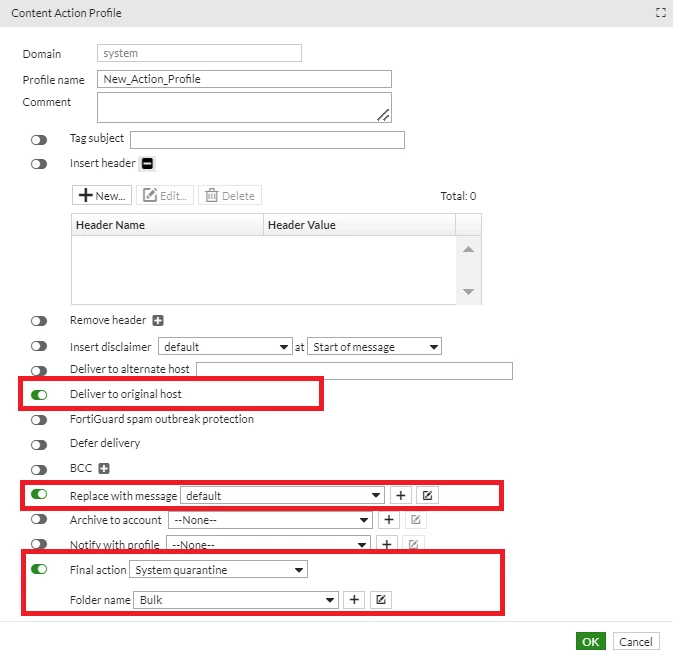Screen dimensions: 673x655
Task: Disable the Final action toggle
Action: (x=39, y=569)
